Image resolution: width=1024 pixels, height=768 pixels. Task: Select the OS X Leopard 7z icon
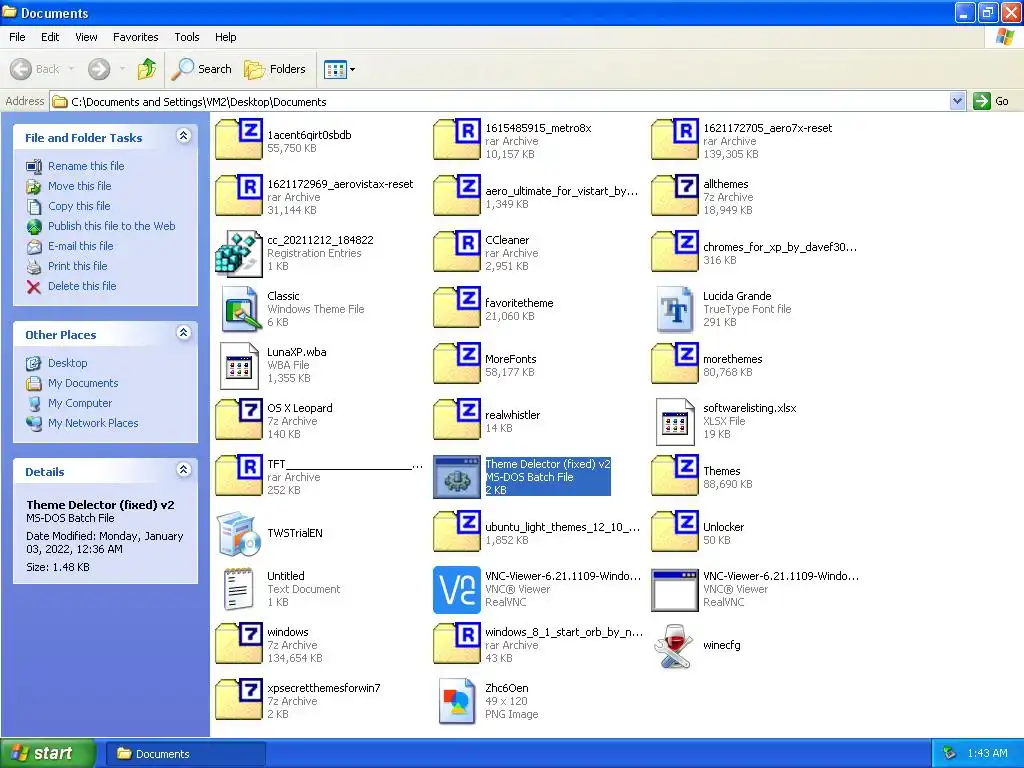[x=239, y=419]
